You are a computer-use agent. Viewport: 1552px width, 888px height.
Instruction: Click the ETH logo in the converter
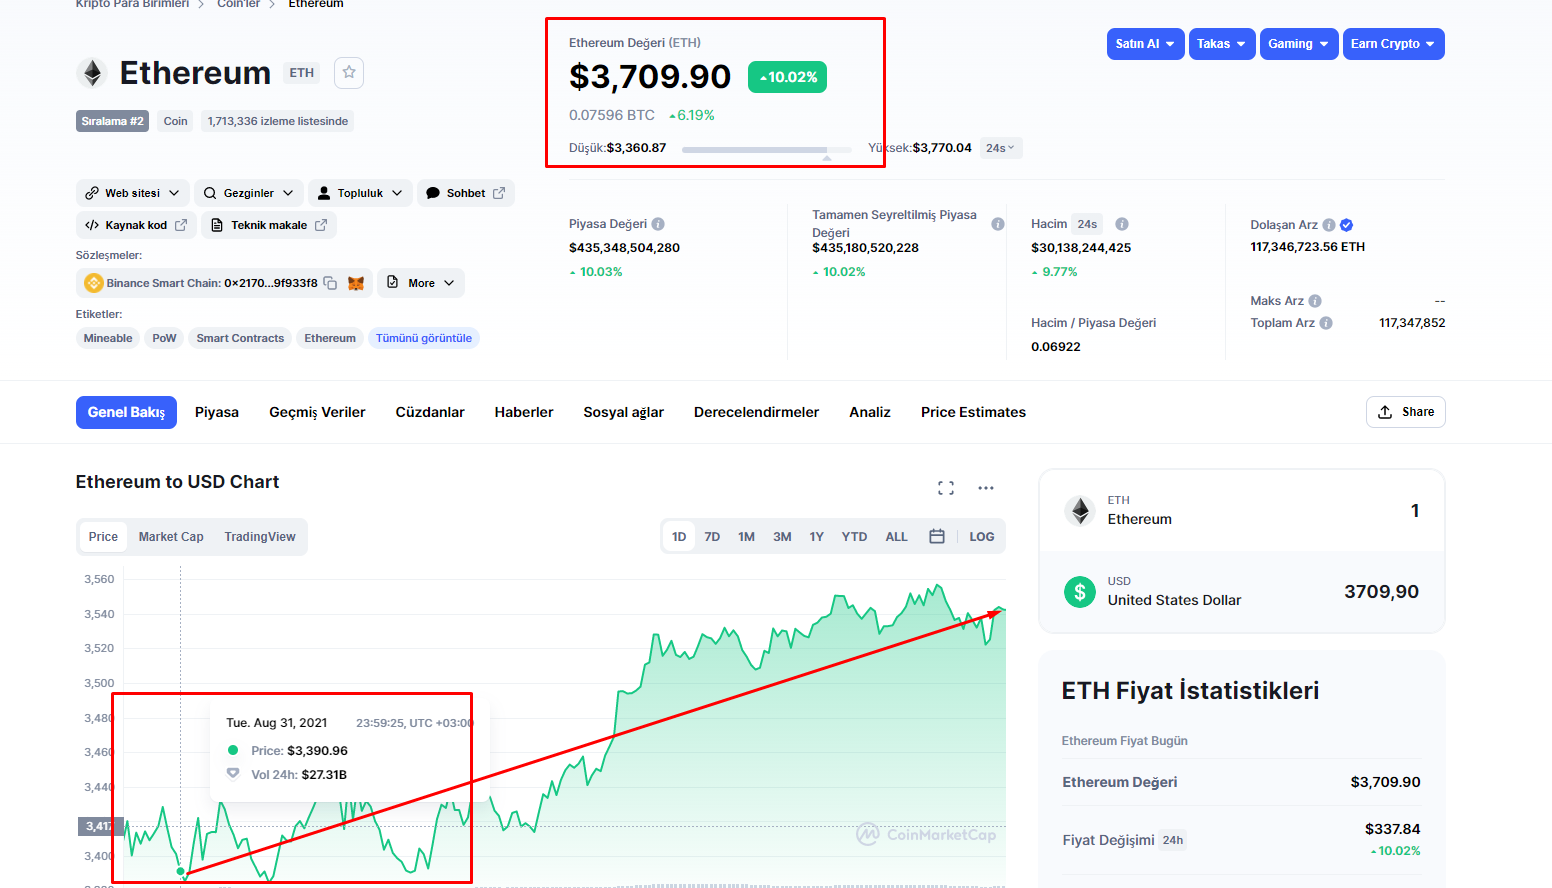point(1080,511)
